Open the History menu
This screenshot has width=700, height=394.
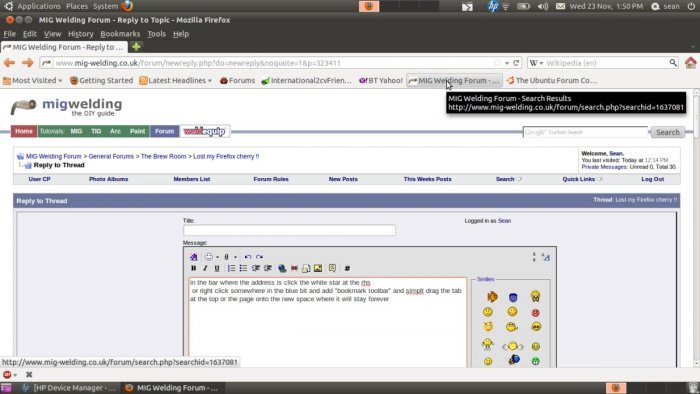80,34
